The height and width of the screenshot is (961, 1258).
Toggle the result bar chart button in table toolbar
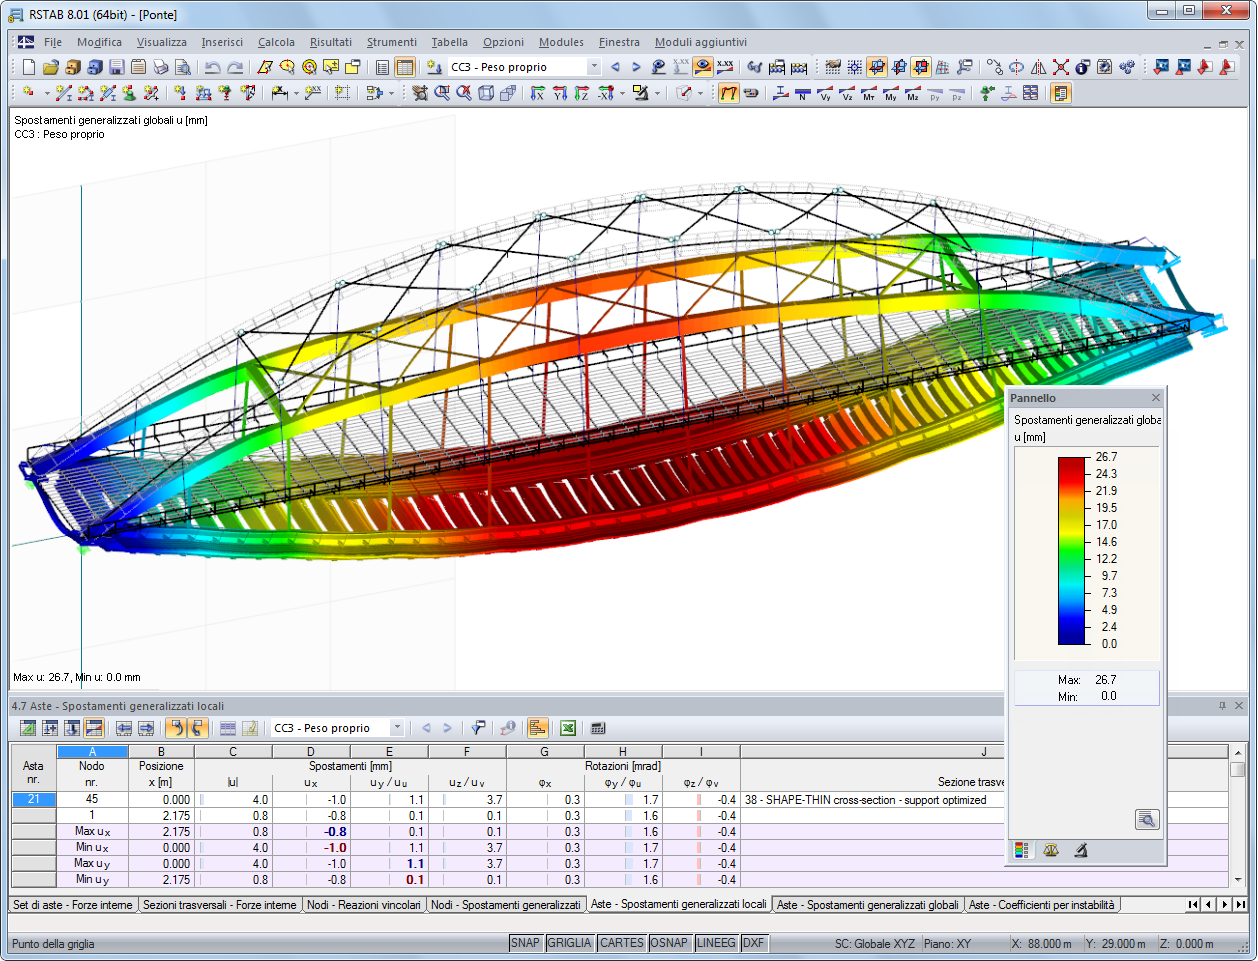[x=538, y=728]
